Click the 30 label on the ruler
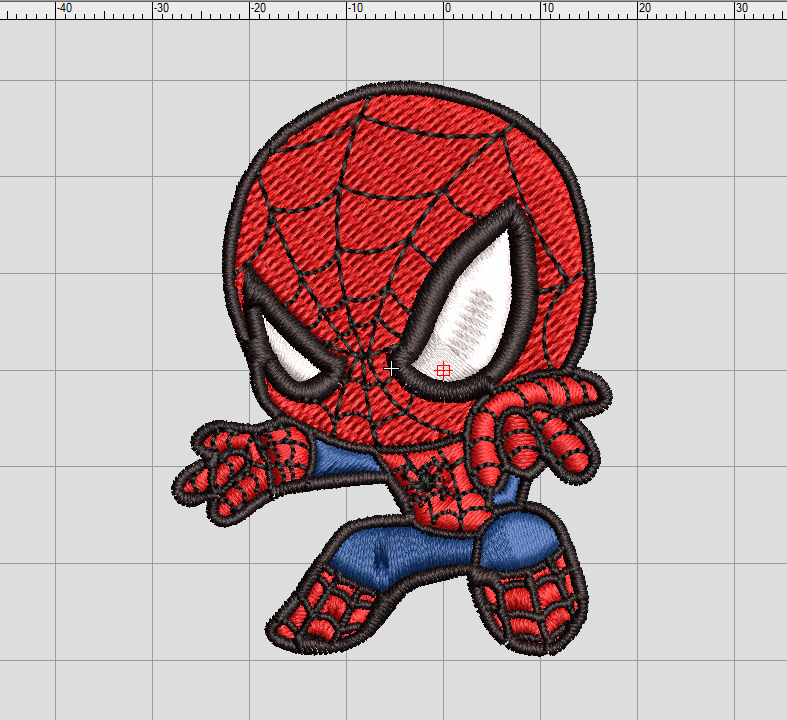The image size is (787, 720). [x=742, y=8]
